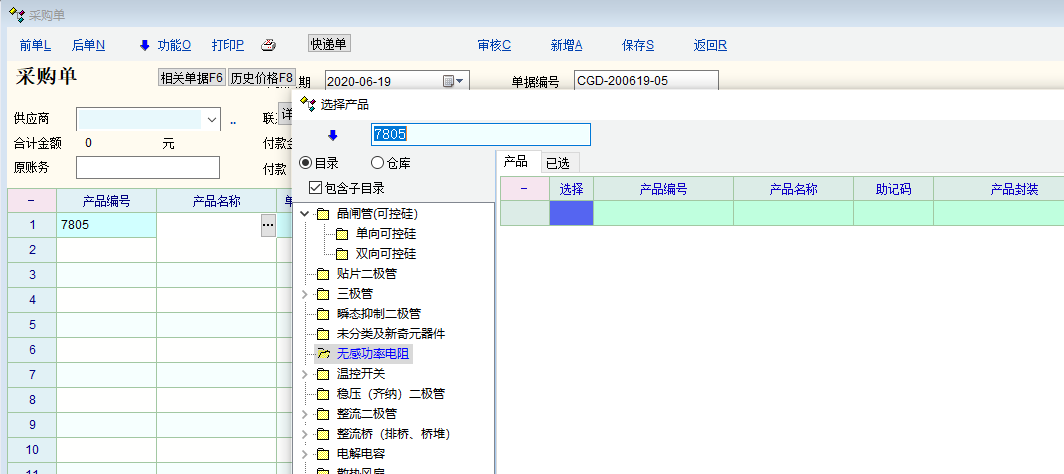Switch to the 已选 tab
The height and width of the screenshot is (474, 1064).
click(x=557, y=162)
